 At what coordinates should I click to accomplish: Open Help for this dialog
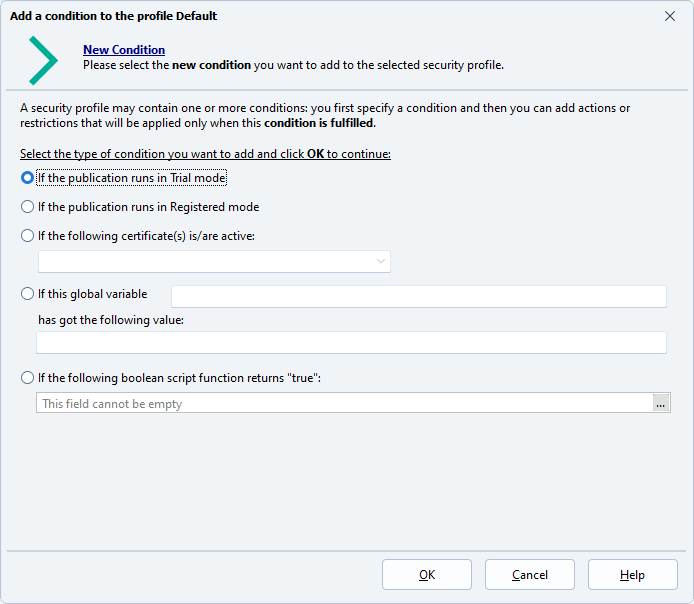coord(633,575)
